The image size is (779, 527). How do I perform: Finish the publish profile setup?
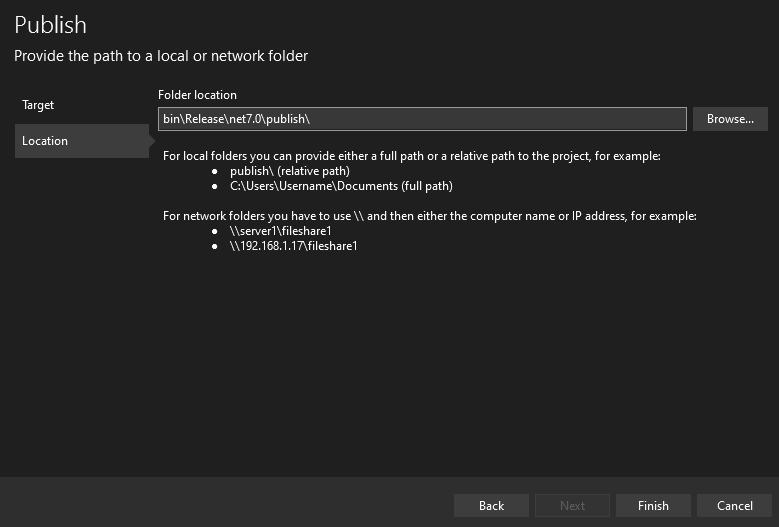653,506
